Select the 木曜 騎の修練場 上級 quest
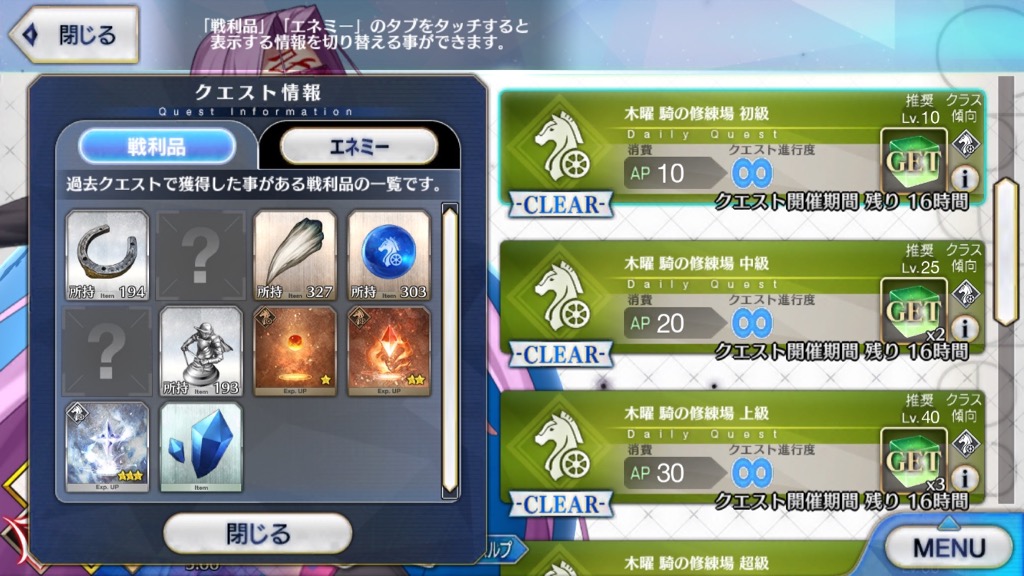The image size is (1024, 576). pos(742,451)
